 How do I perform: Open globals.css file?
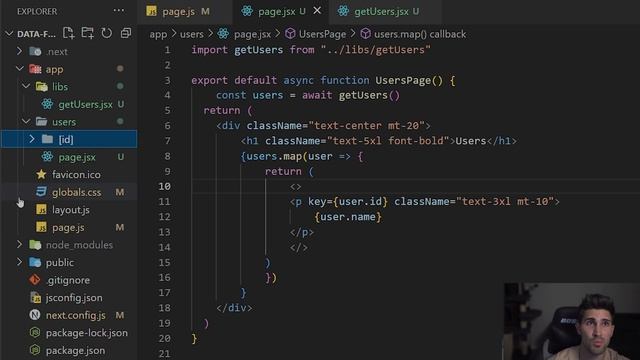(x=76, y=192)
